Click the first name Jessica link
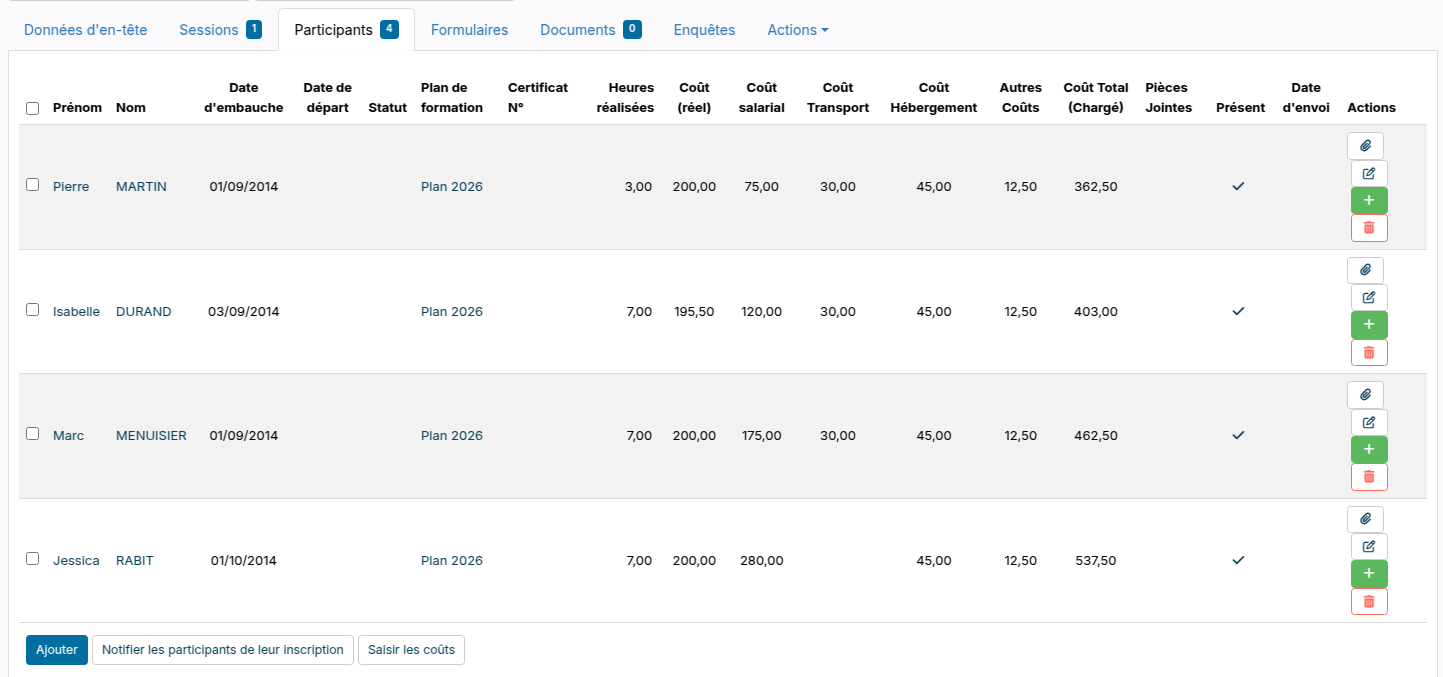This screenshot has width=1443, height=677. (x=76, y=561)
